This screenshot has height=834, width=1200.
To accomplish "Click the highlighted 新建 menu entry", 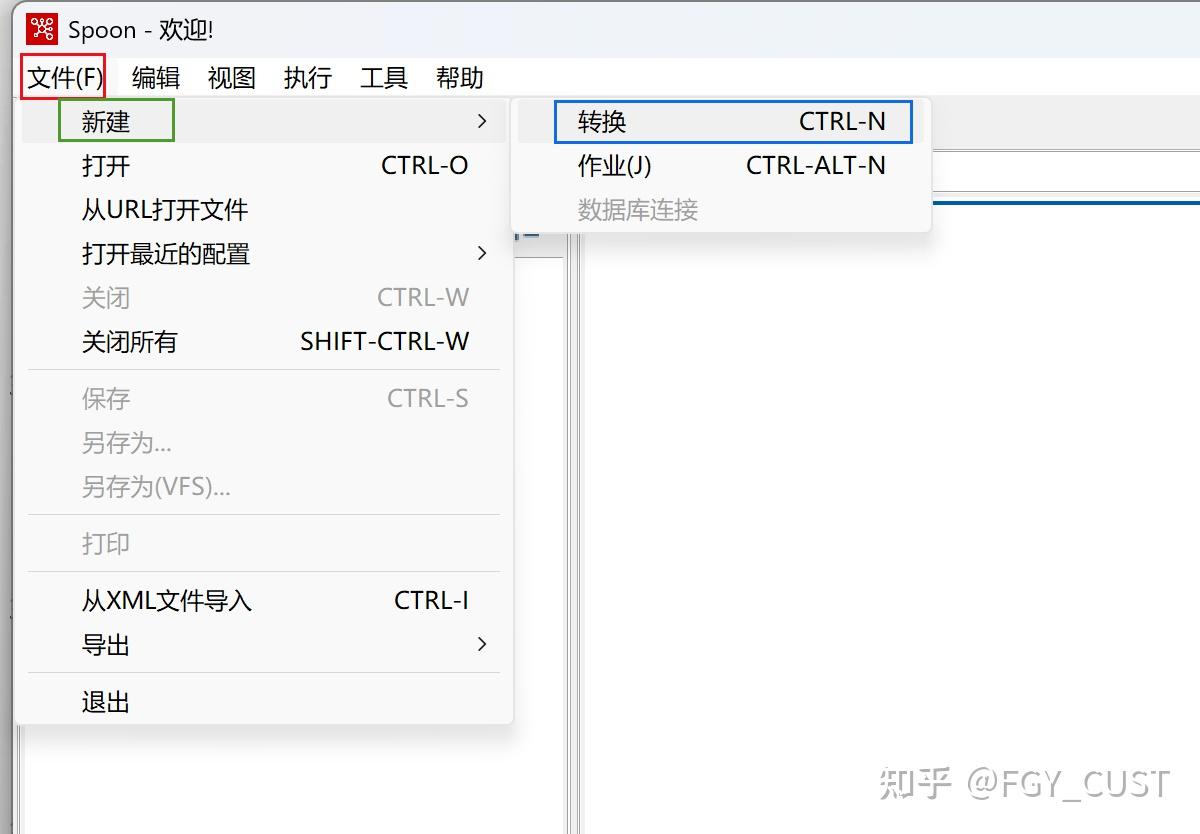I will coord(106,121).
